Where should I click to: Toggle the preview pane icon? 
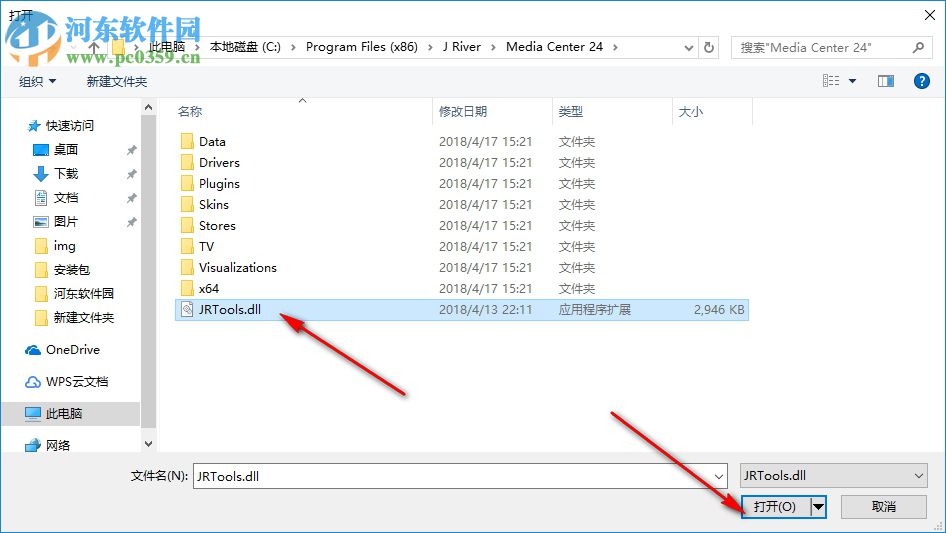pos(886,81)
